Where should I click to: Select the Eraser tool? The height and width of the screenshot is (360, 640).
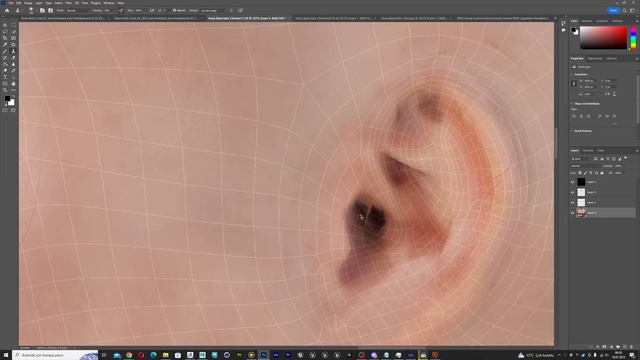tap(13, 58)
